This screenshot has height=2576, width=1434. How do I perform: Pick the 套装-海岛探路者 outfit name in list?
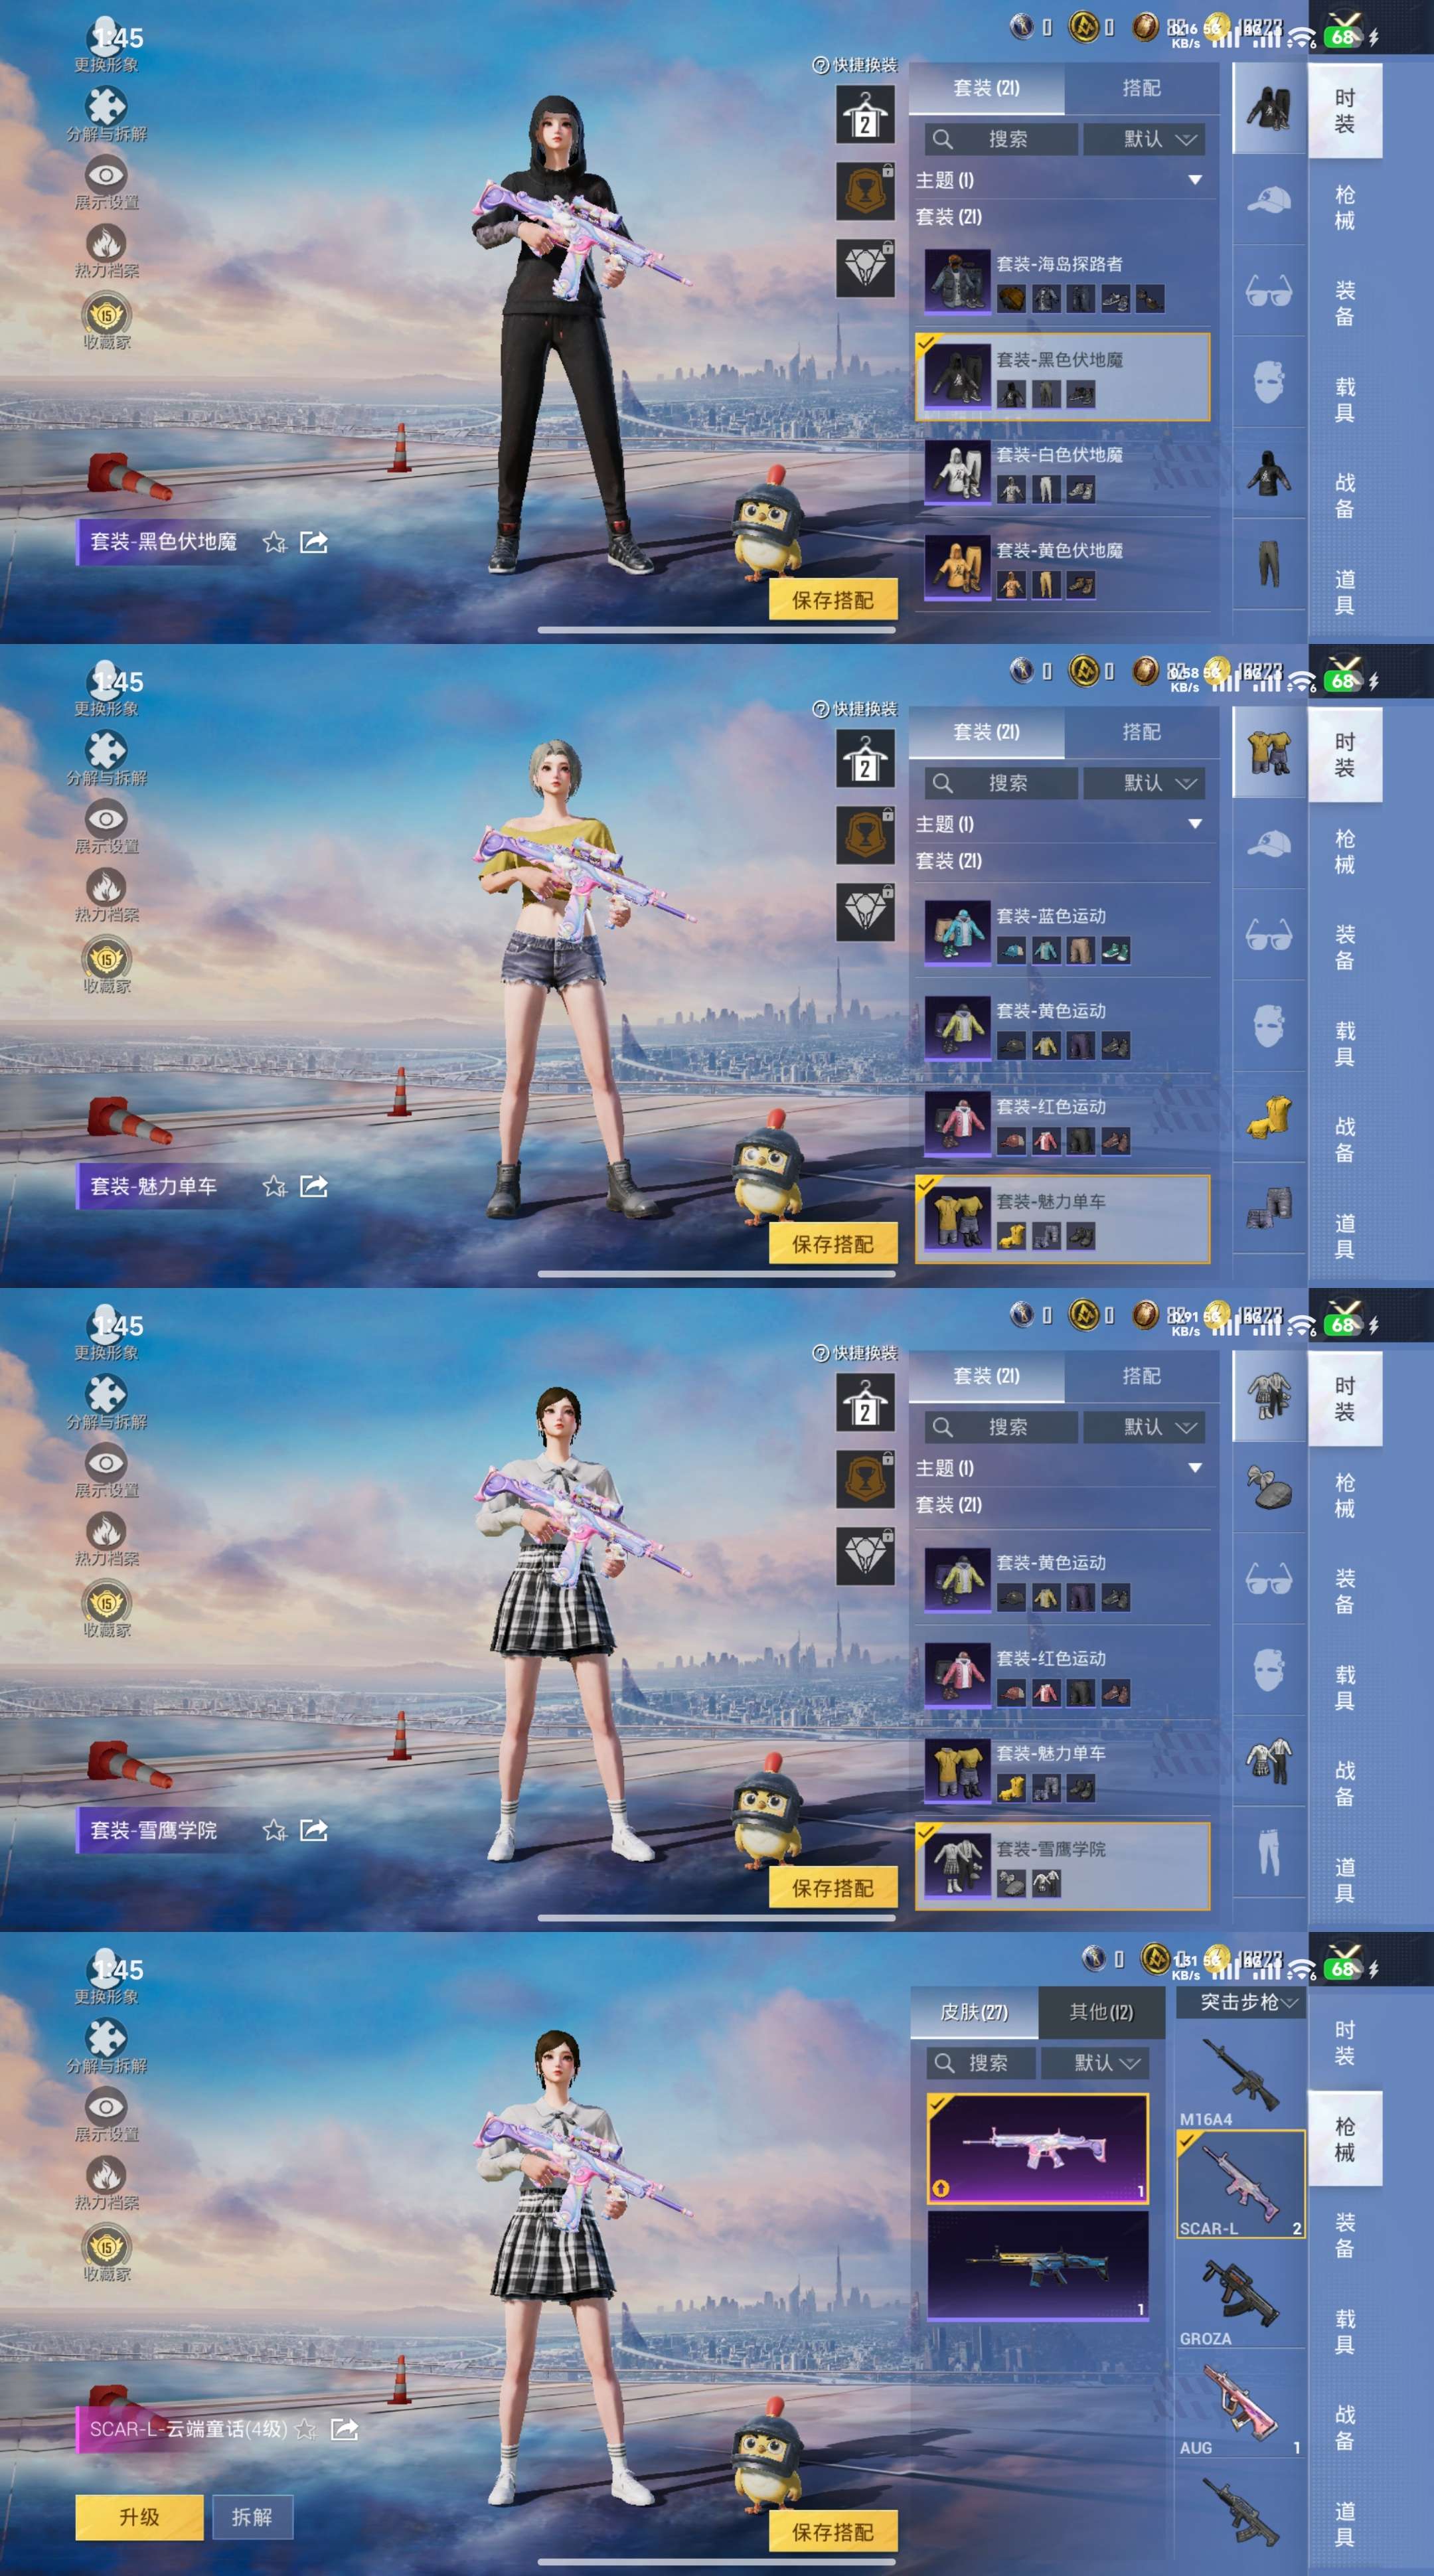click(1059, 264)
